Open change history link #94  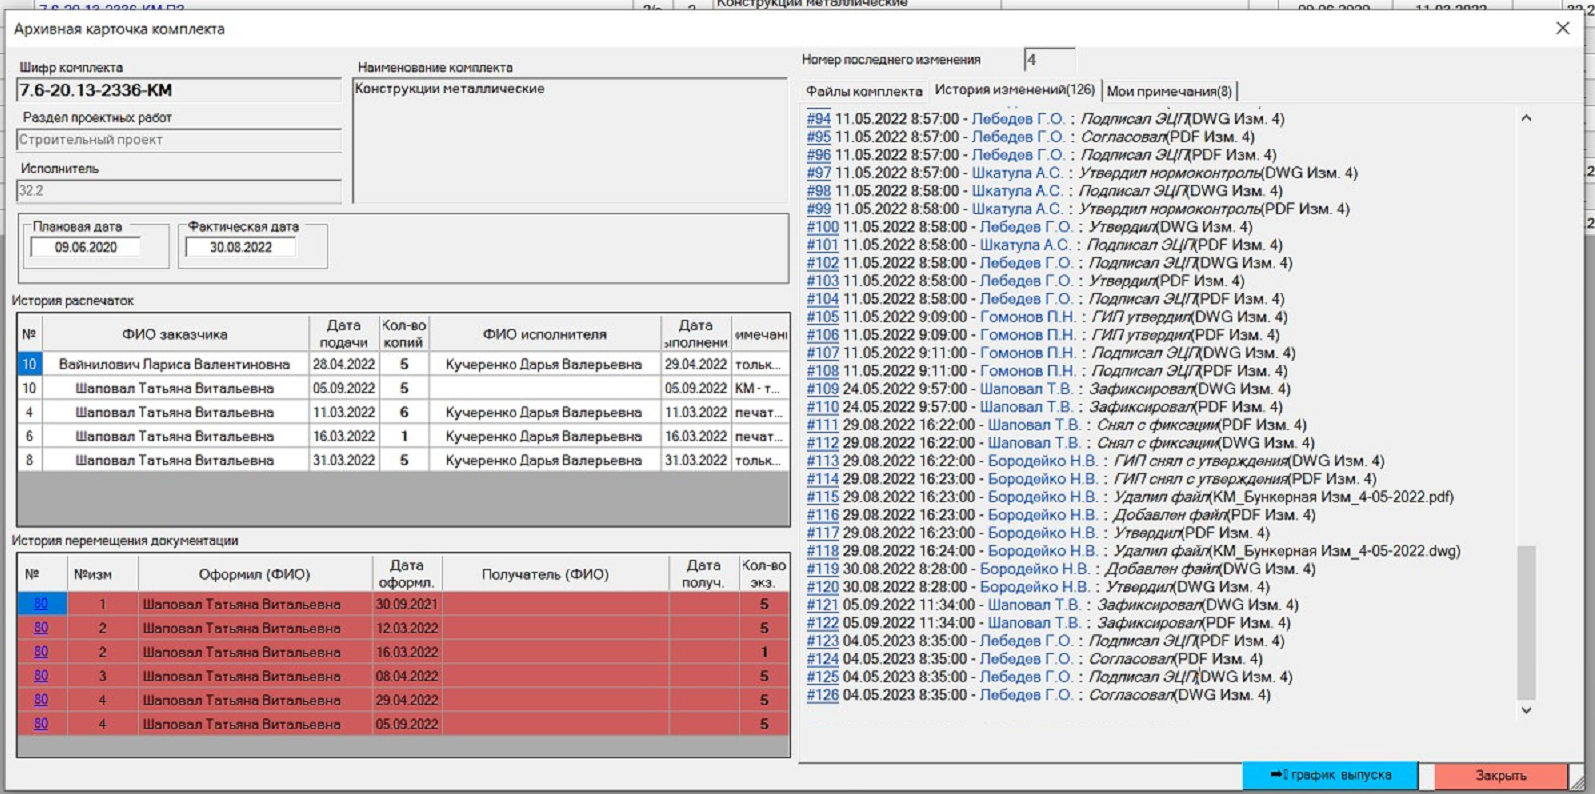coord(818,119)
